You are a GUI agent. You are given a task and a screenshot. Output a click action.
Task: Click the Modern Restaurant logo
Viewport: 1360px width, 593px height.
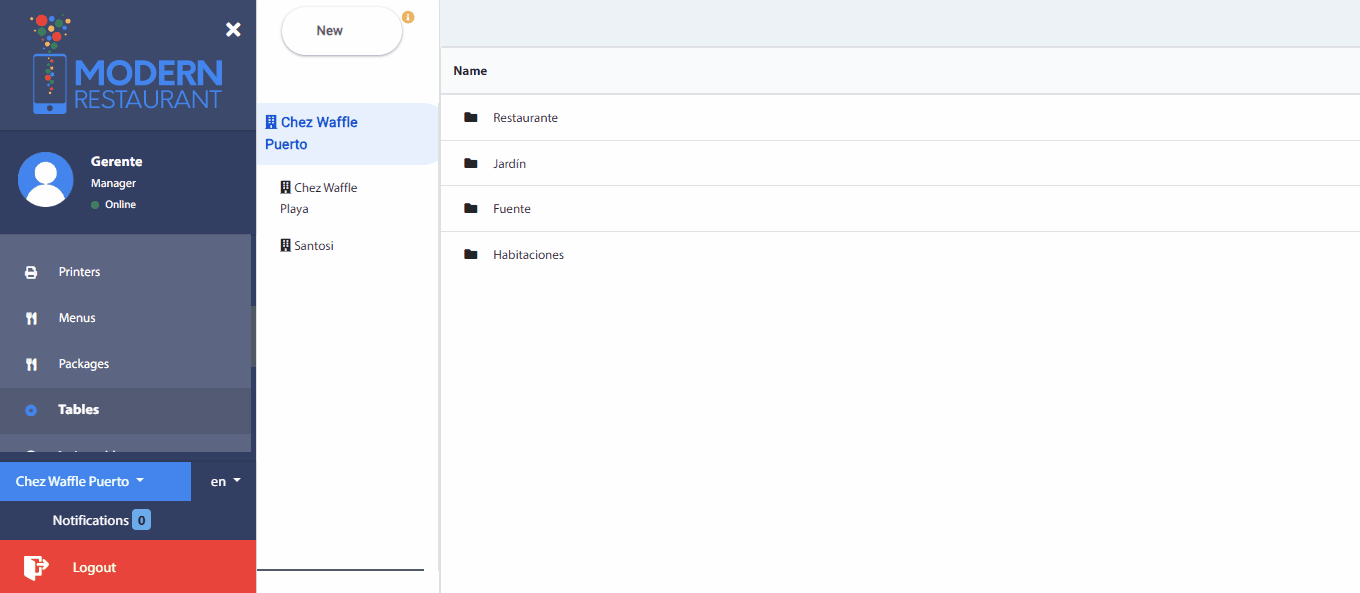coord(127,66)
